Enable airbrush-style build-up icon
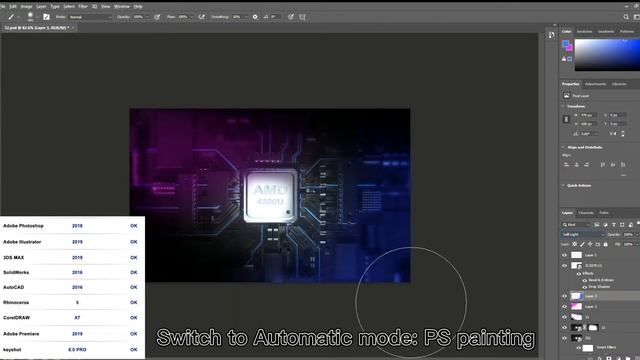 pyautogui.click(x=202, y=17)
